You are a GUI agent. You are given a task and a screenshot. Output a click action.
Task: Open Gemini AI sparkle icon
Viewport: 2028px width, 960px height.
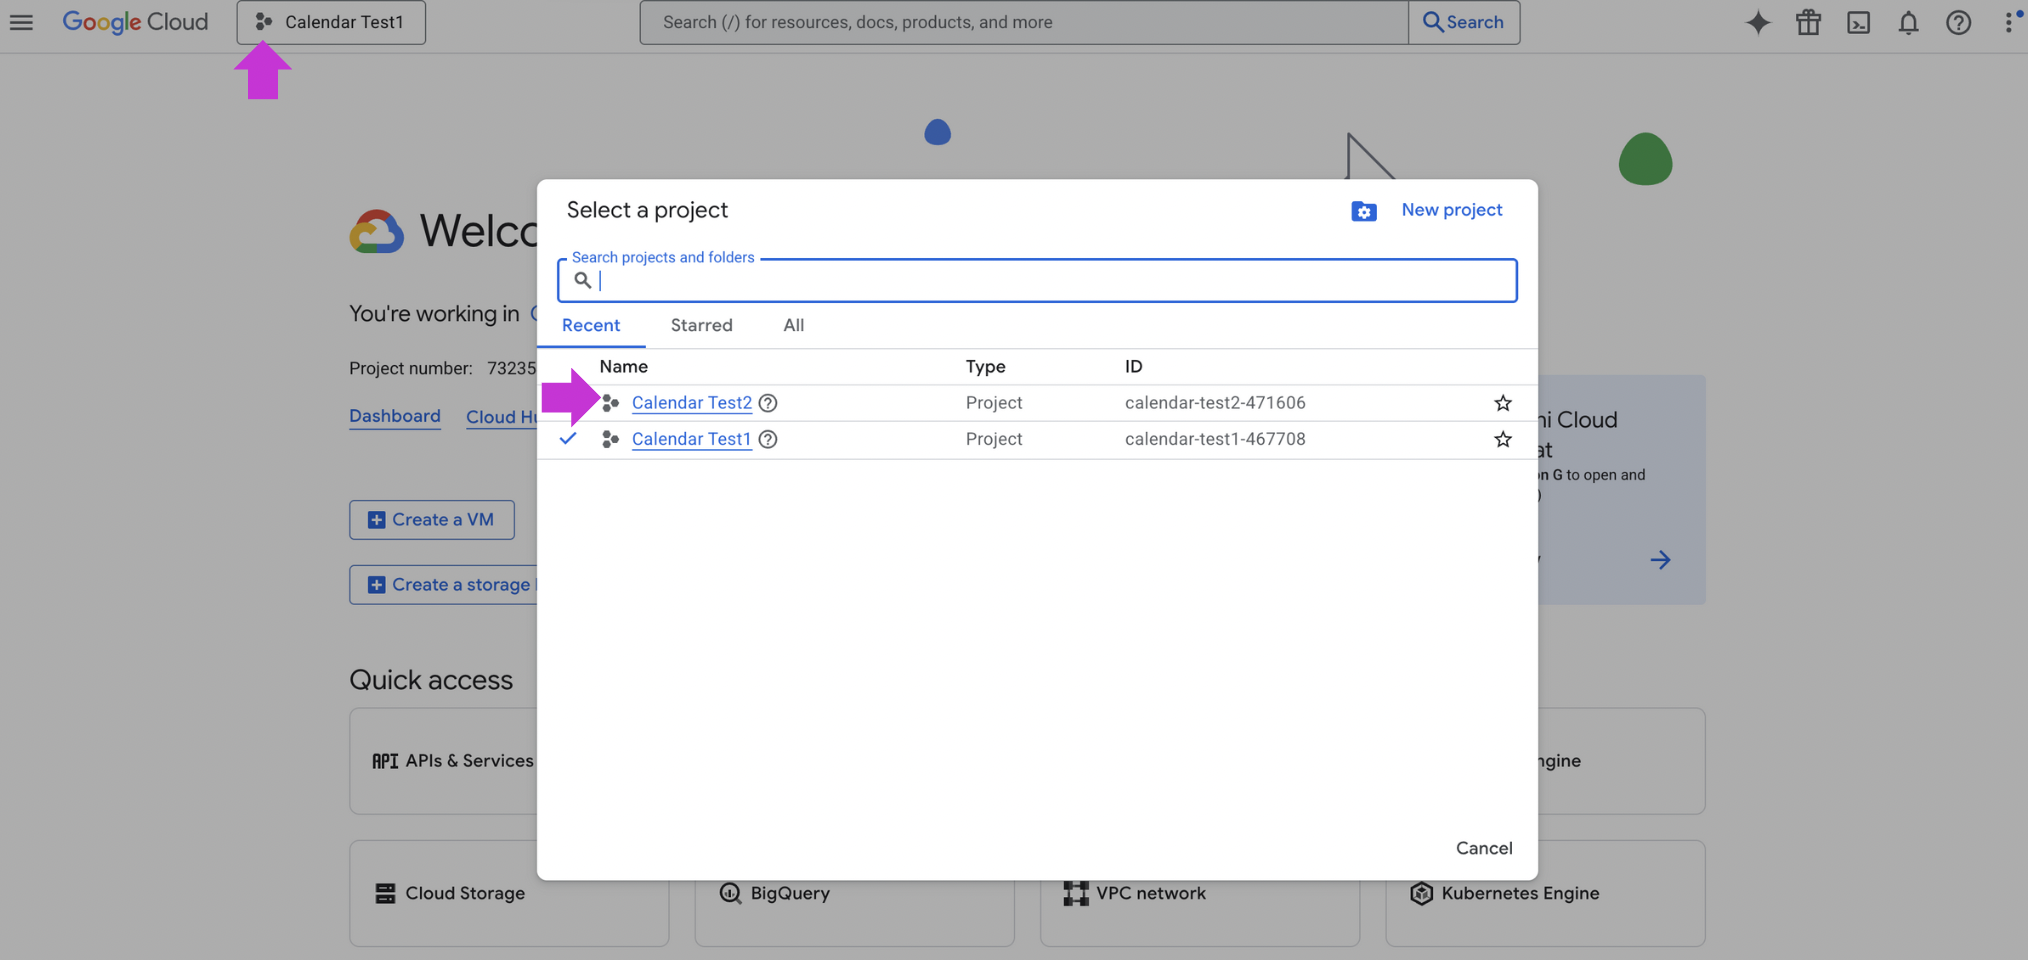(1758, 22)
